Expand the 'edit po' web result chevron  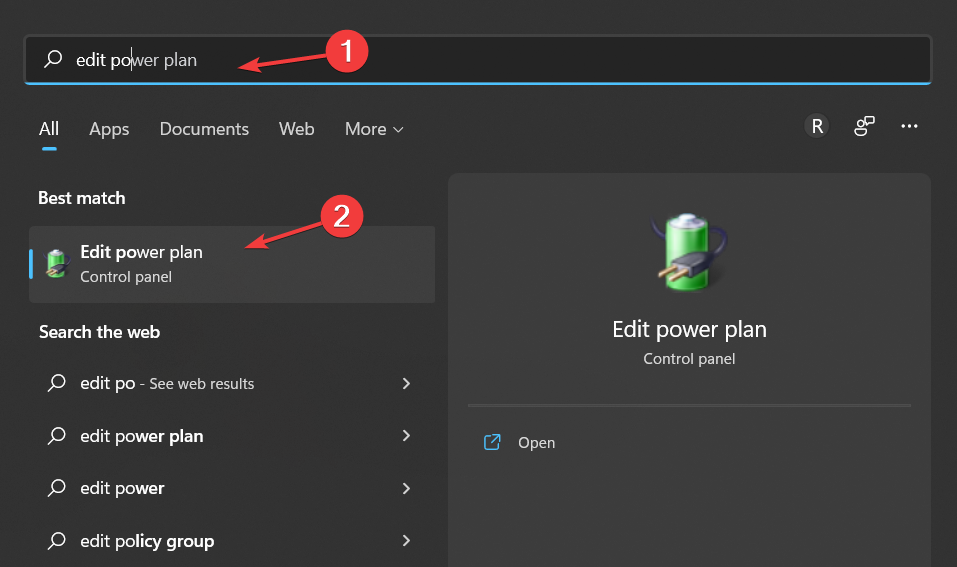(406, 383)
